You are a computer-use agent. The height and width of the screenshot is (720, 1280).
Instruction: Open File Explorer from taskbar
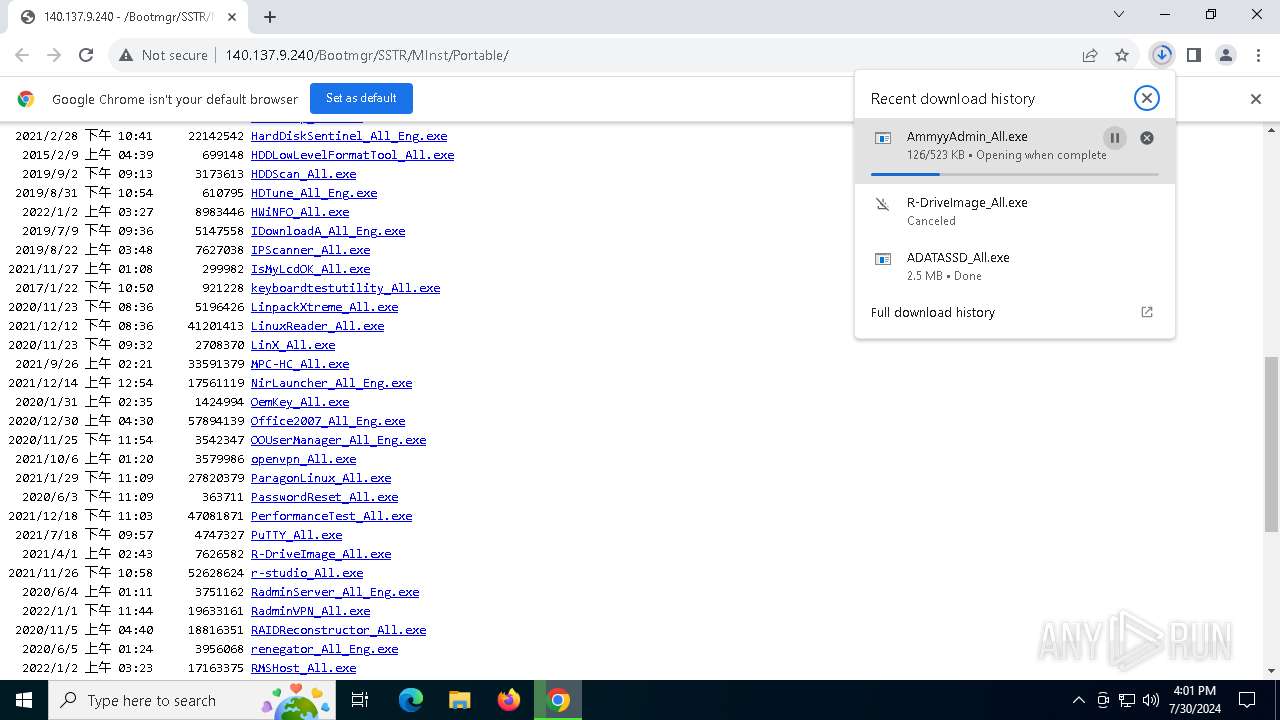point(459,700)
